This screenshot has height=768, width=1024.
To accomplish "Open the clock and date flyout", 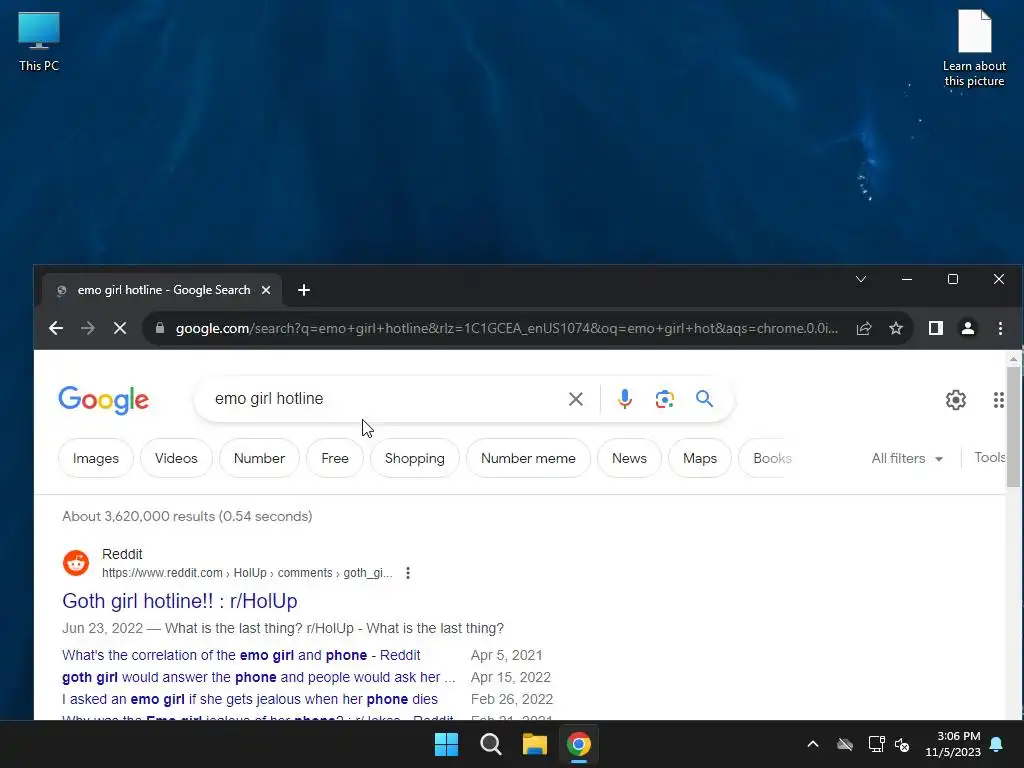I will tap(952, 744).
